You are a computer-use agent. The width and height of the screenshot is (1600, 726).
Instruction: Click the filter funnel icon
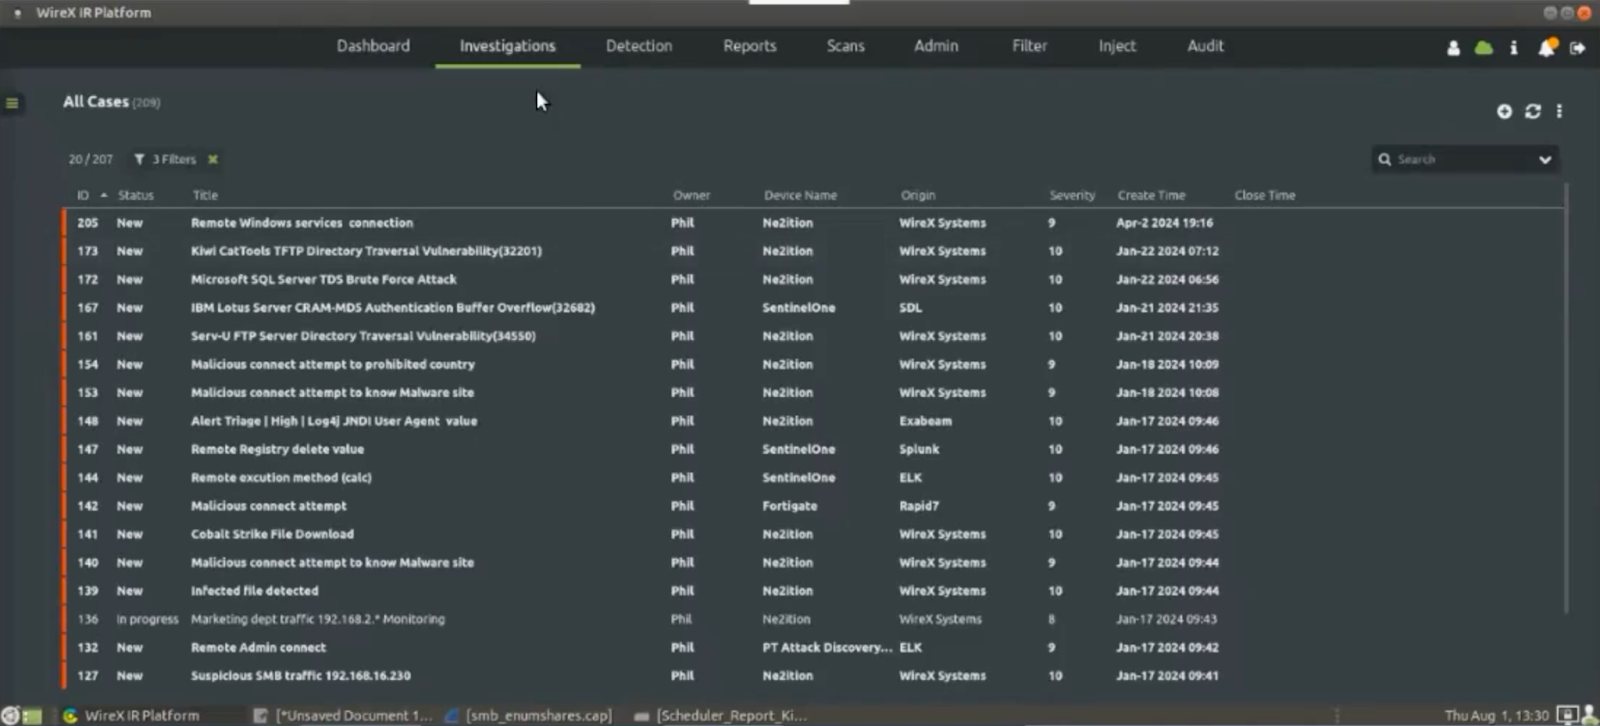coord(139,159)
